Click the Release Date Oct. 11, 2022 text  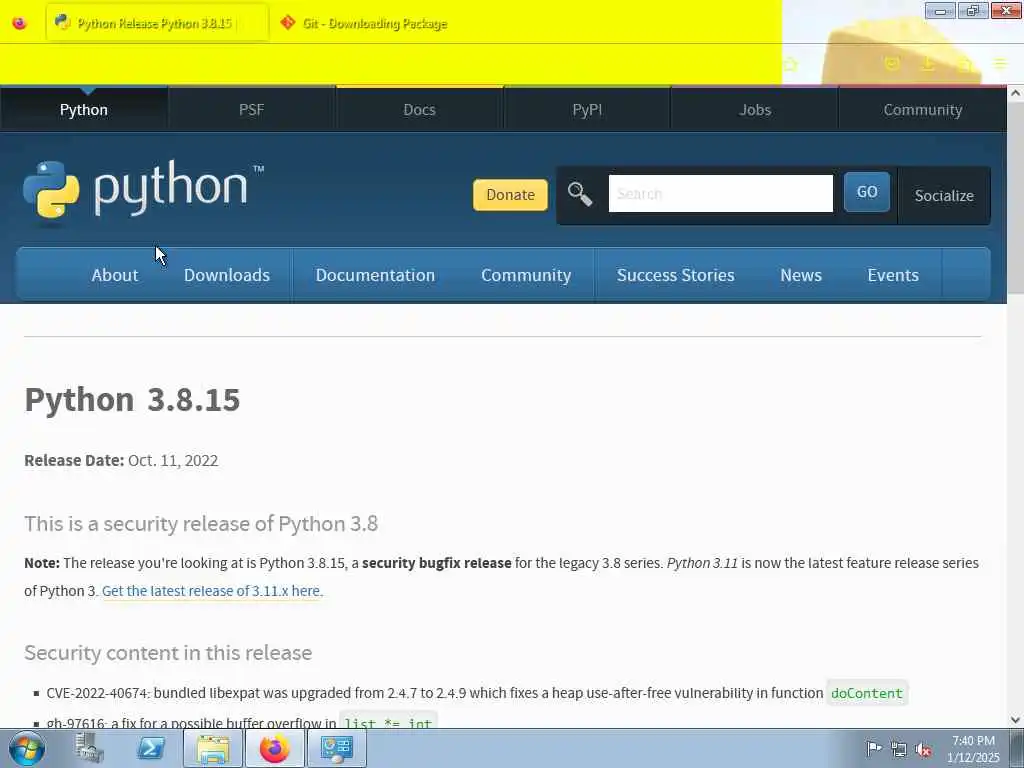click(121, 460)
